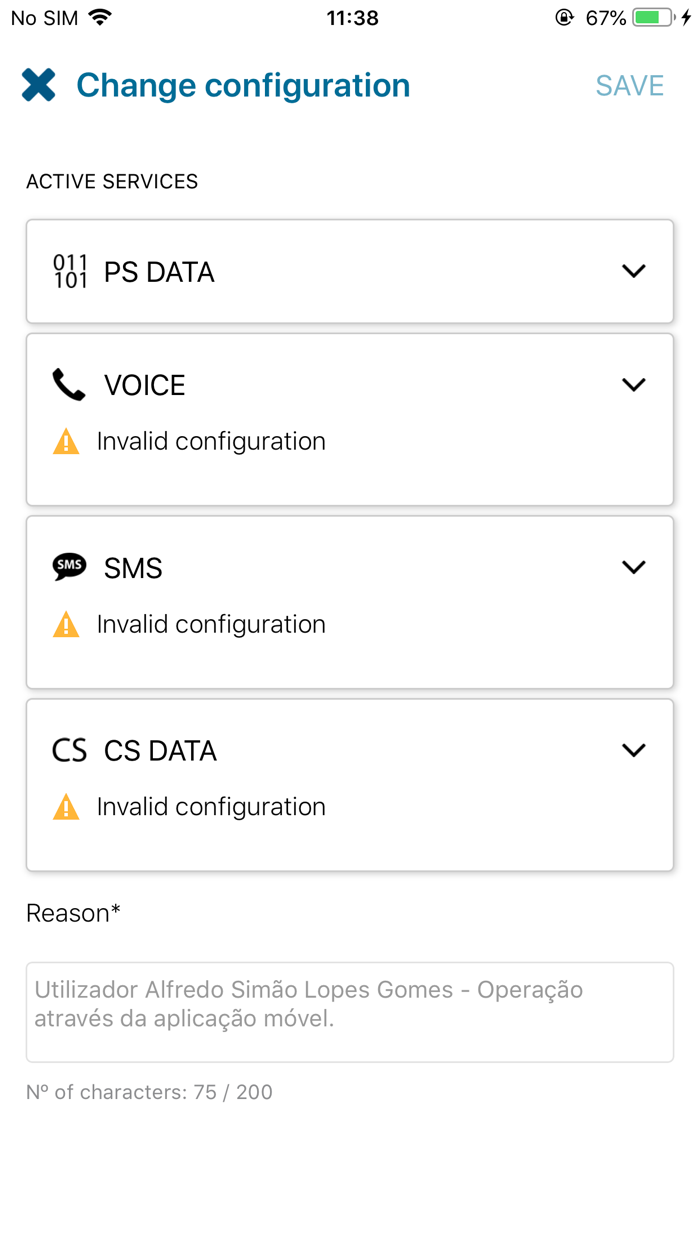
Task: Click the PS DATA binary code icon
Action: (68, 269)
